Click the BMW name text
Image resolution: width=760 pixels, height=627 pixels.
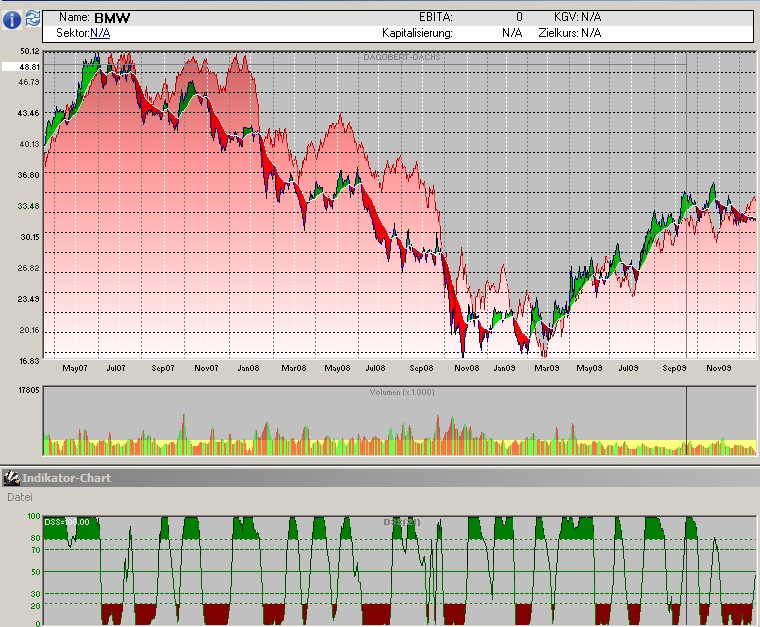[x=112, y=18]
